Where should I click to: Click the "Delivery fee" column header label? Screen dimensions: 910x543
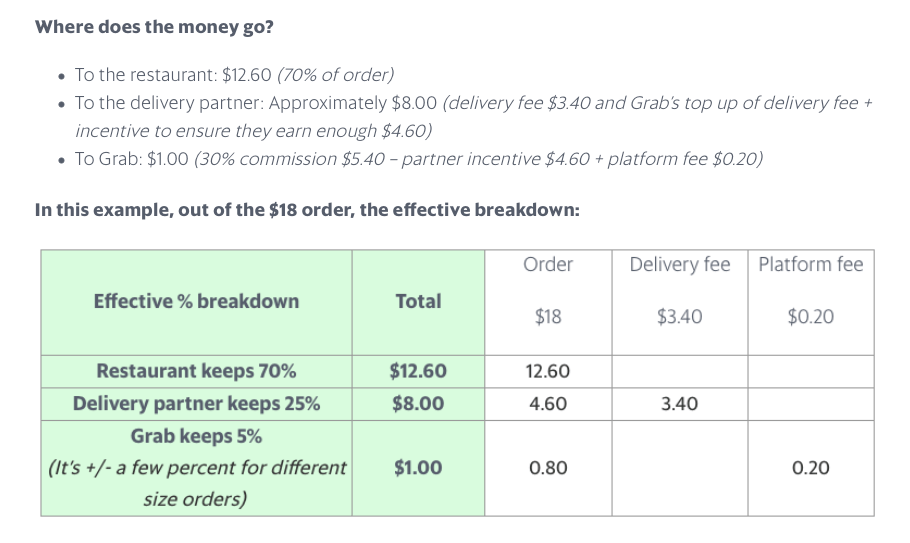680,265
